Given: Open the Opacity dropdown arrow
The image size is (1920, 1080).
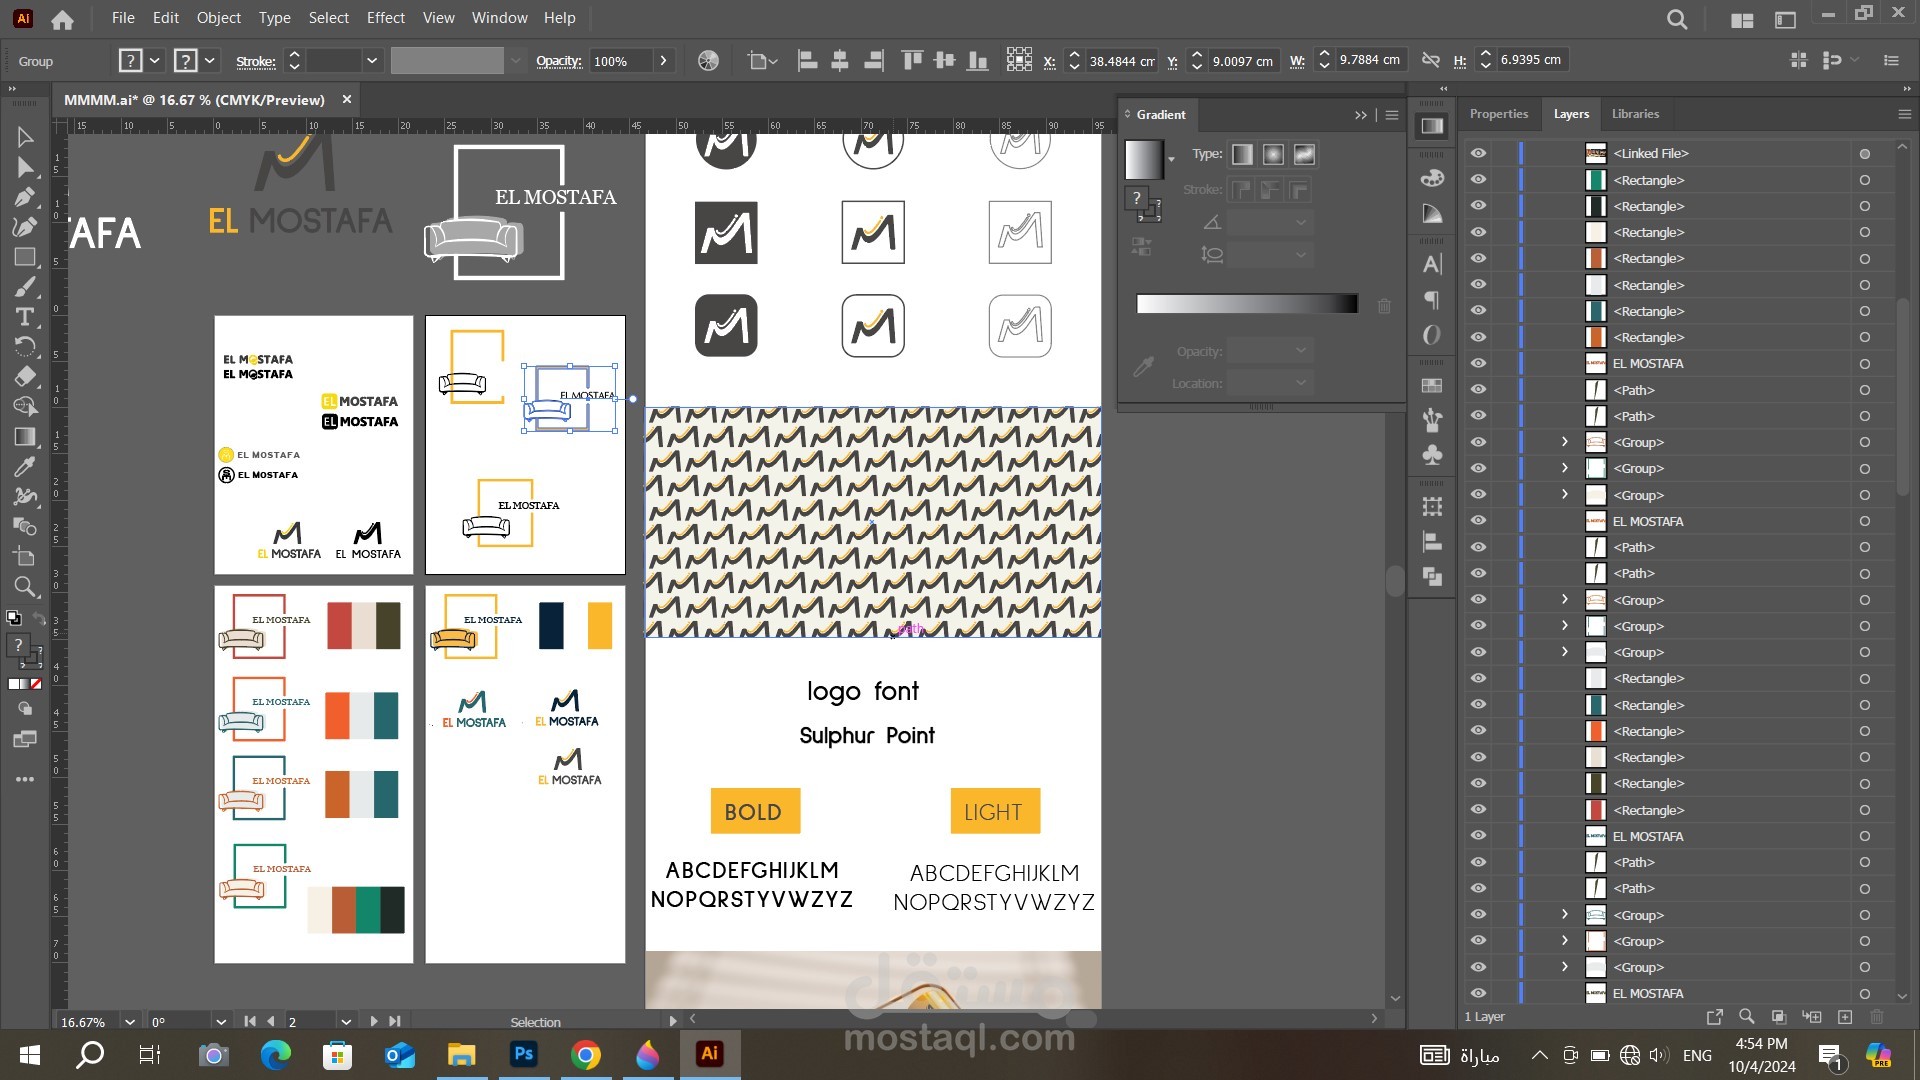Looking at the screenshot, I should point(663,61).
